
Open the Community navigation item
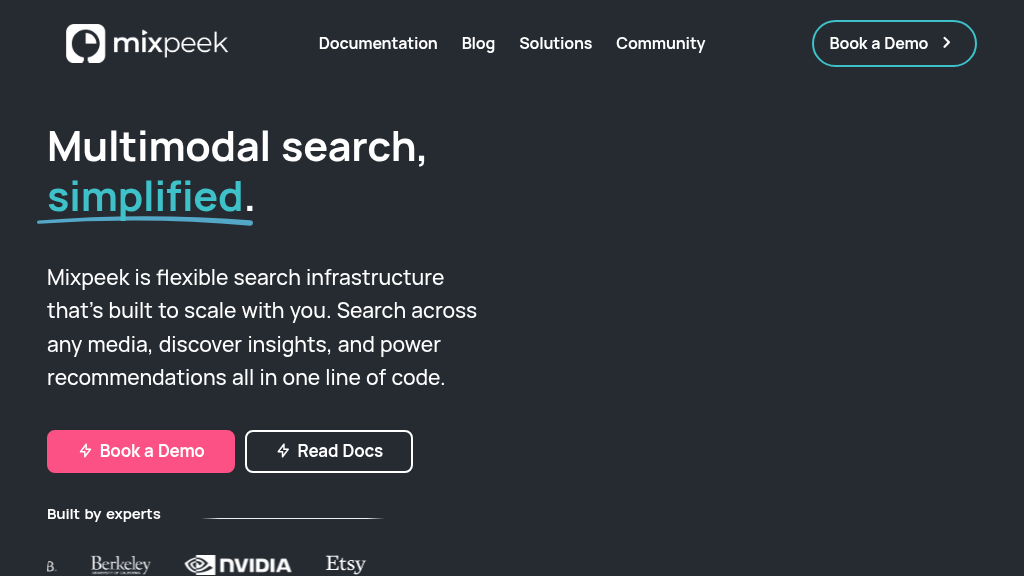(660, 43)
